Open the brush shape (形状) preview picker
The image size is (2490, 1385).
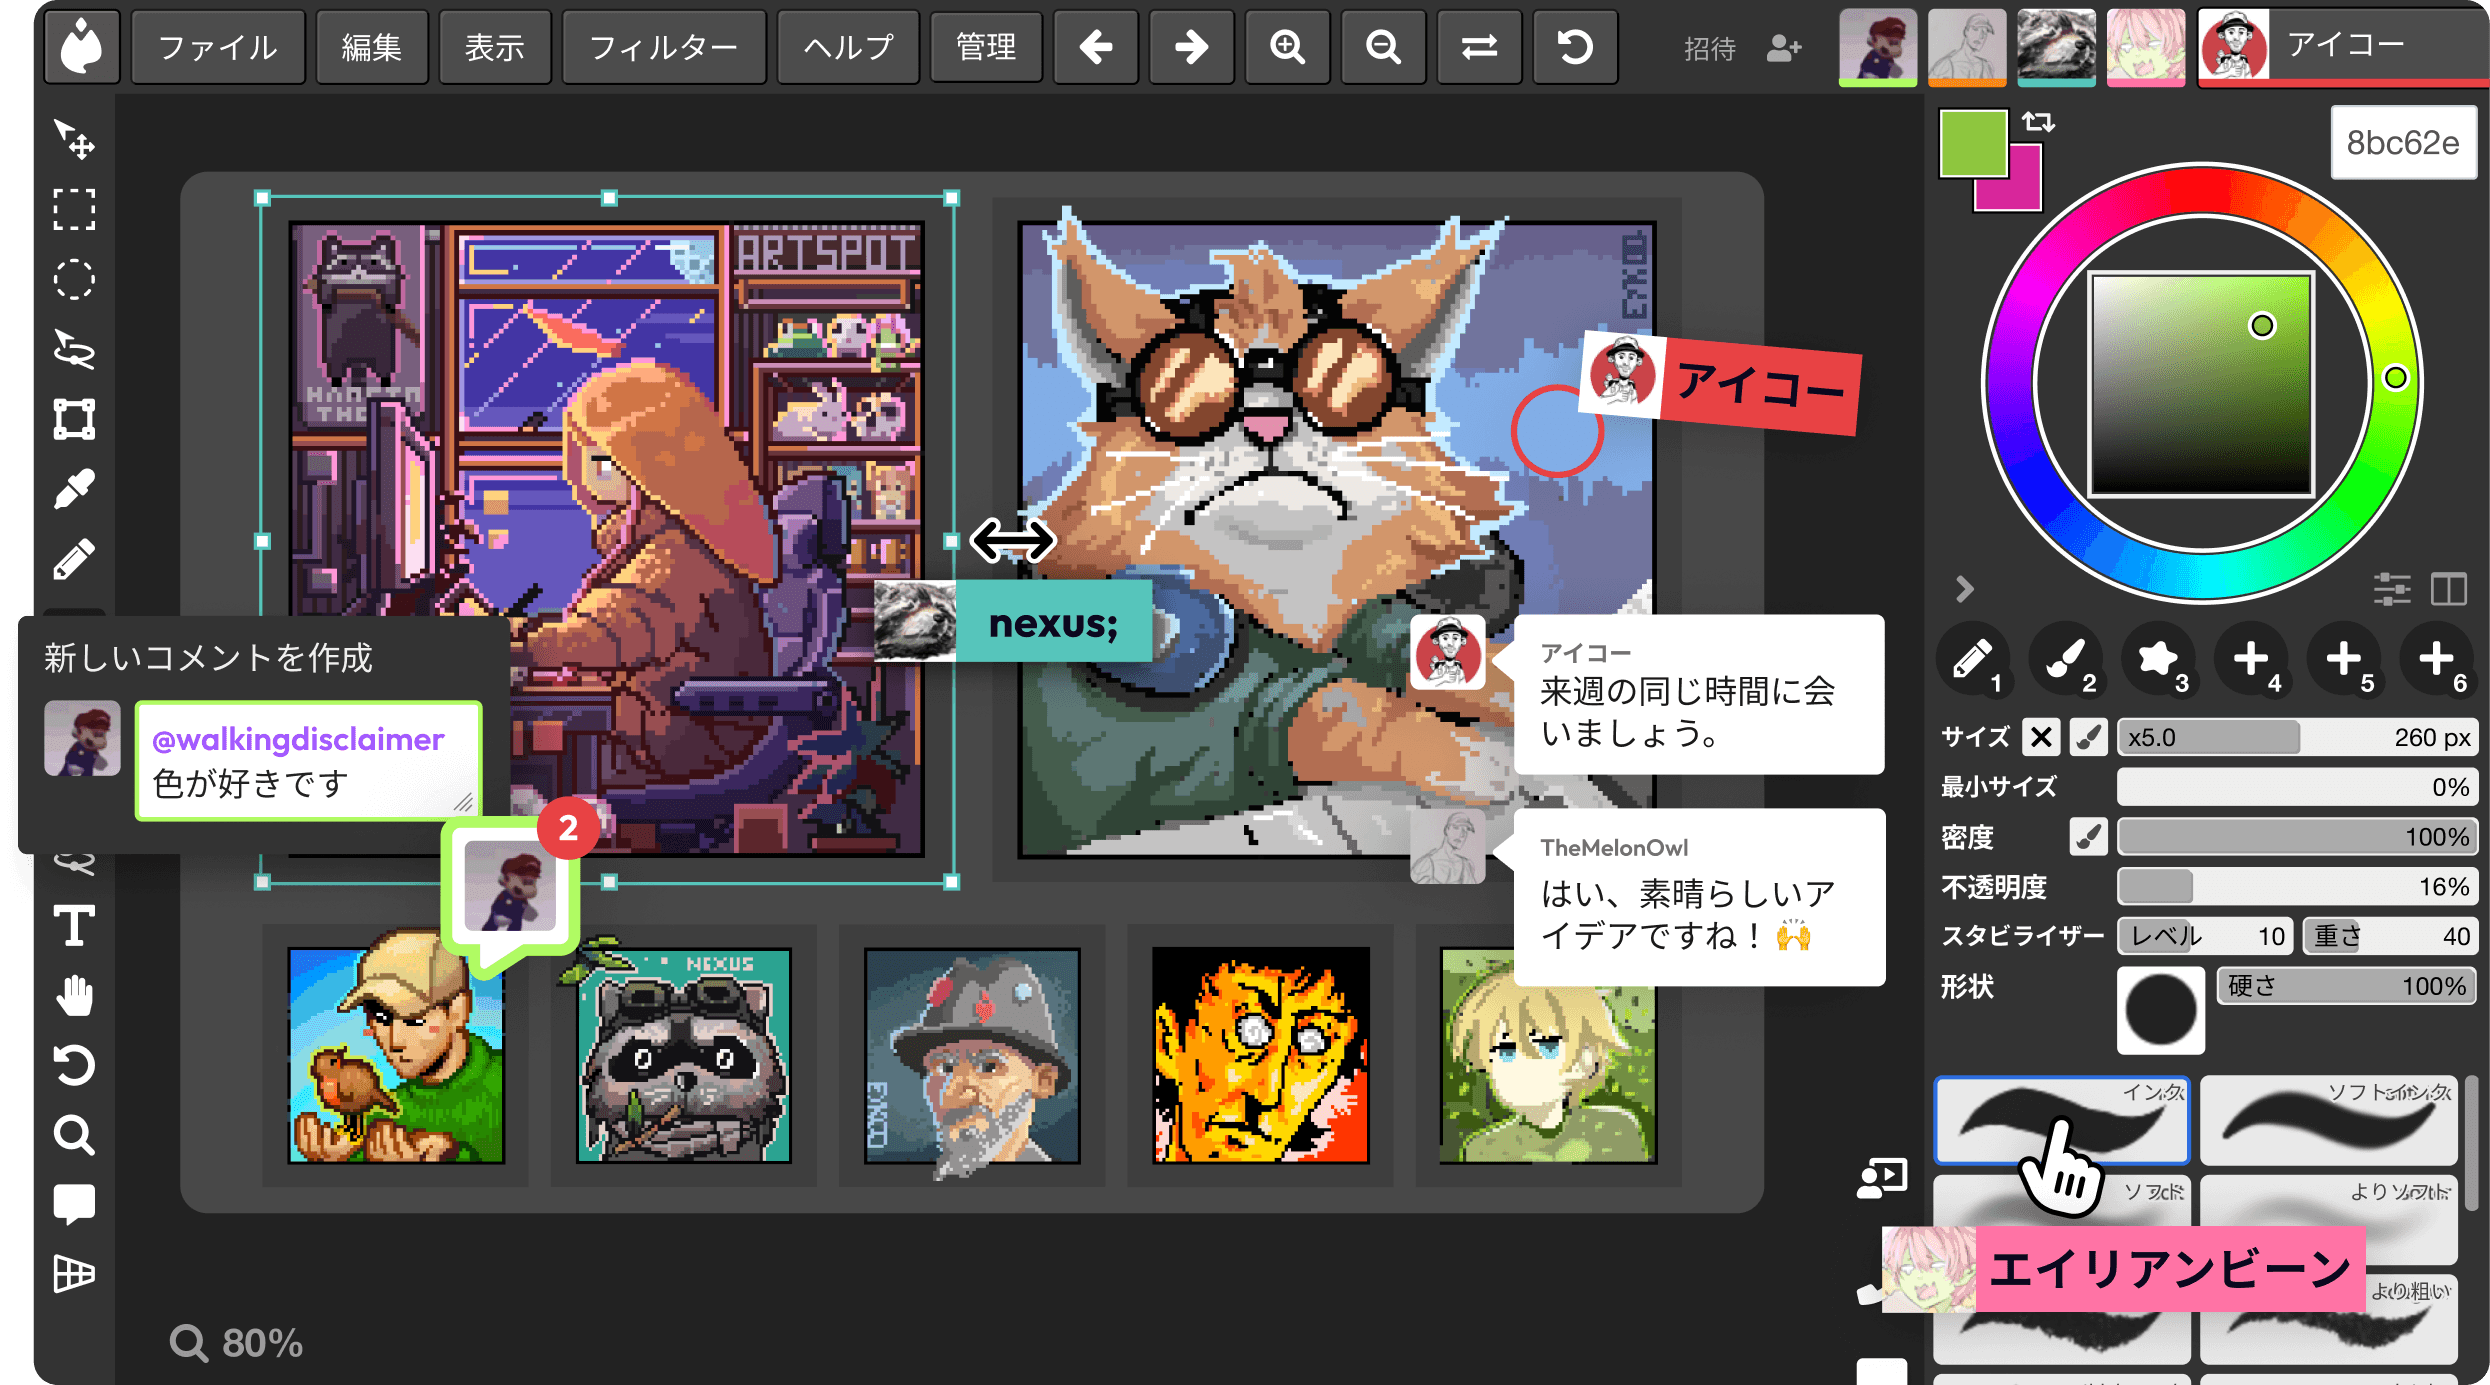[x=2160, y=1010]
